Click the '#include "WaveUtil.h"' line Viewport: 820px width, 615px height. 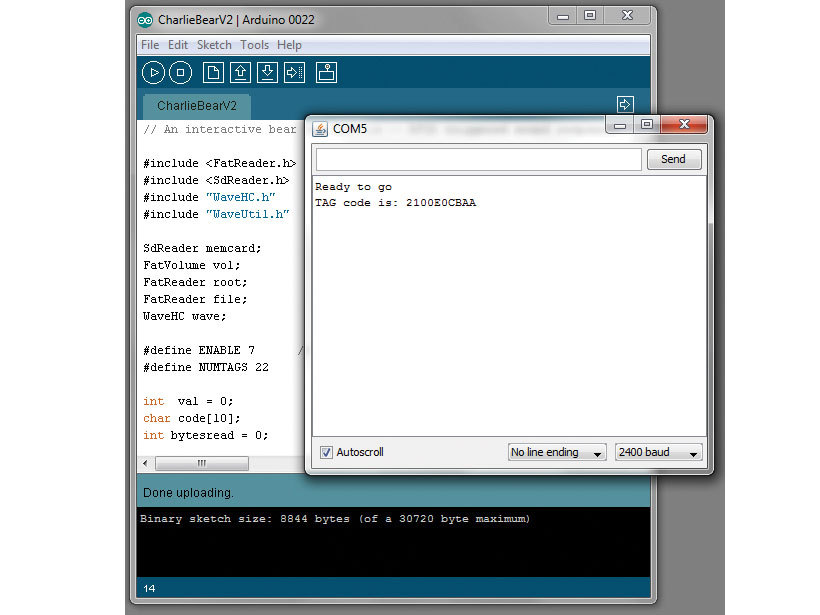click(x=216, y=214)
